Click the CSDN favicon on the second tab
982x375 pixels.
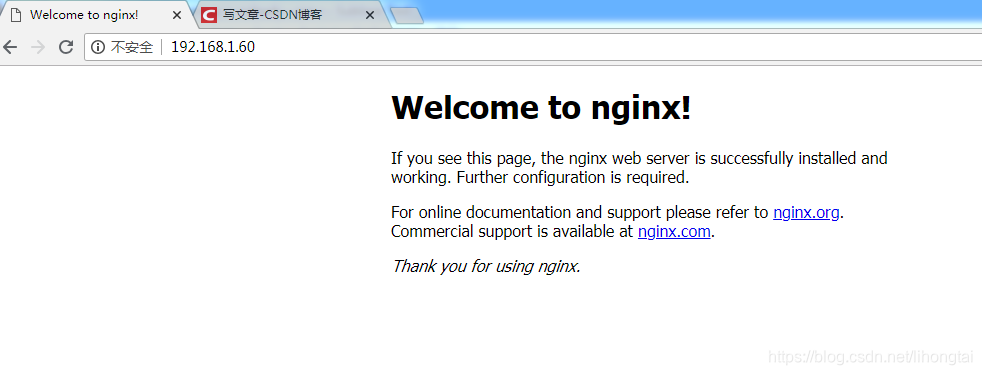209,14
